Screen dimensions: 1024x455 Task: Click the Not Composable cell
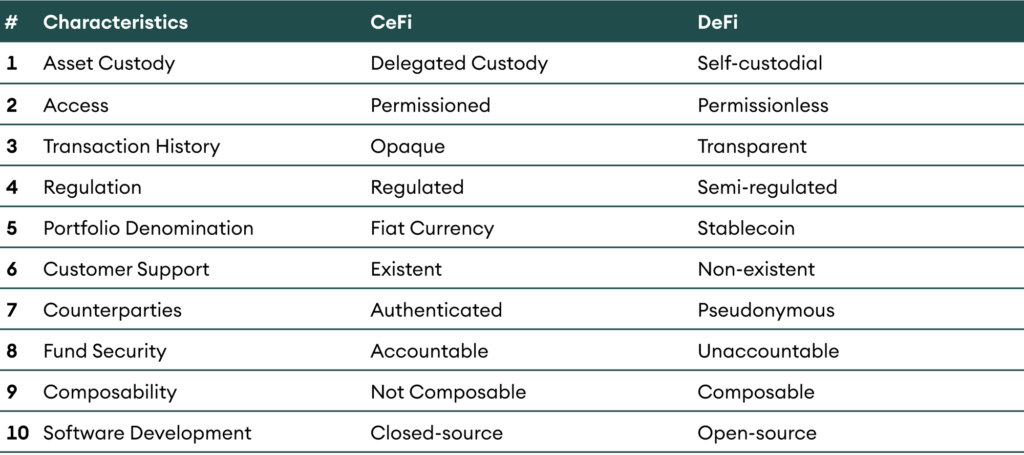point(448,392)
